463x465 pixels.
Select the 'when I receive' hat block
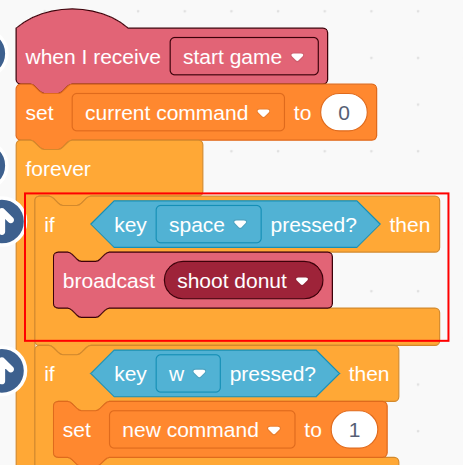coord(93,57)
